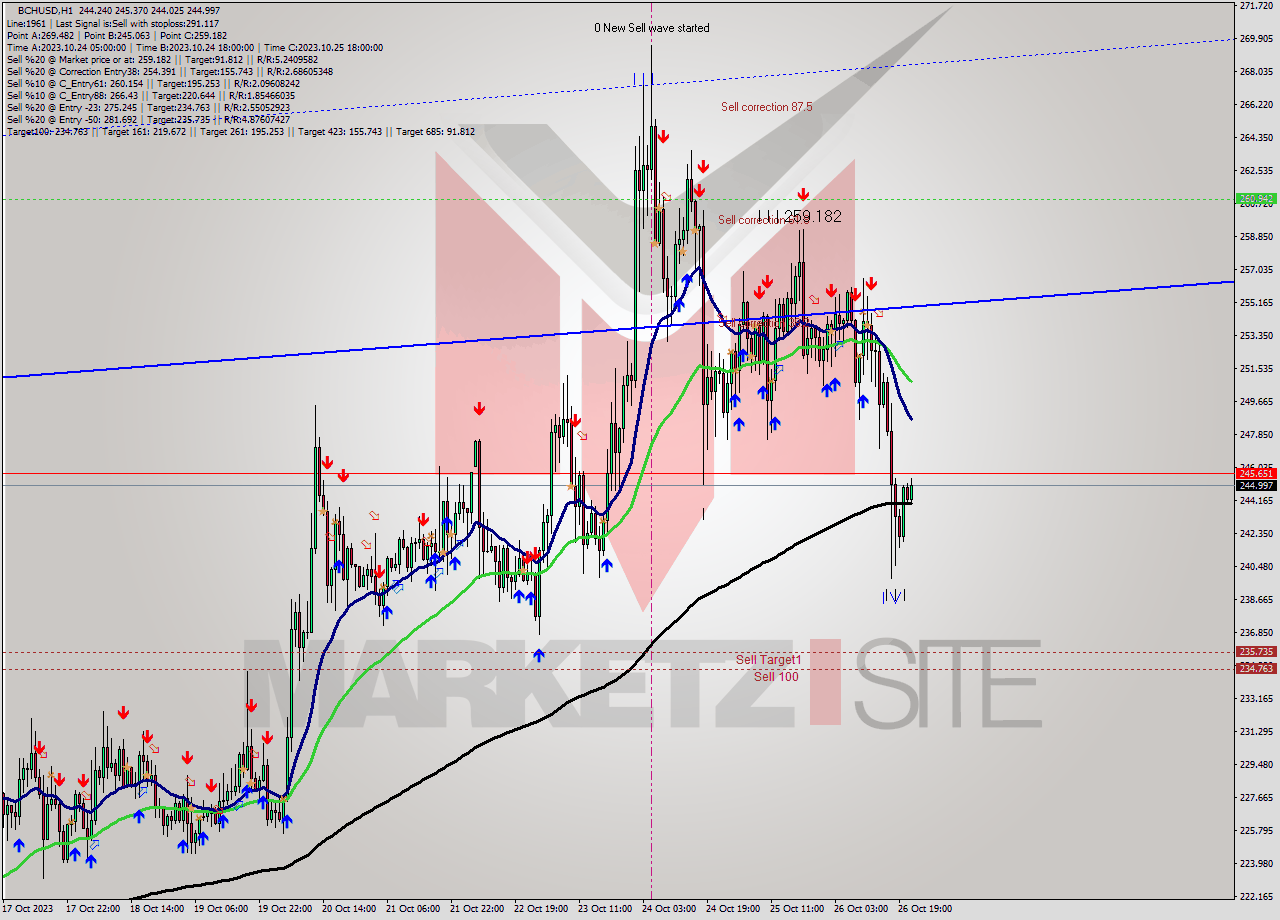
Task: Select the 242.350 price axis label
Action: pyautogui.click(x=1255, y=533)
